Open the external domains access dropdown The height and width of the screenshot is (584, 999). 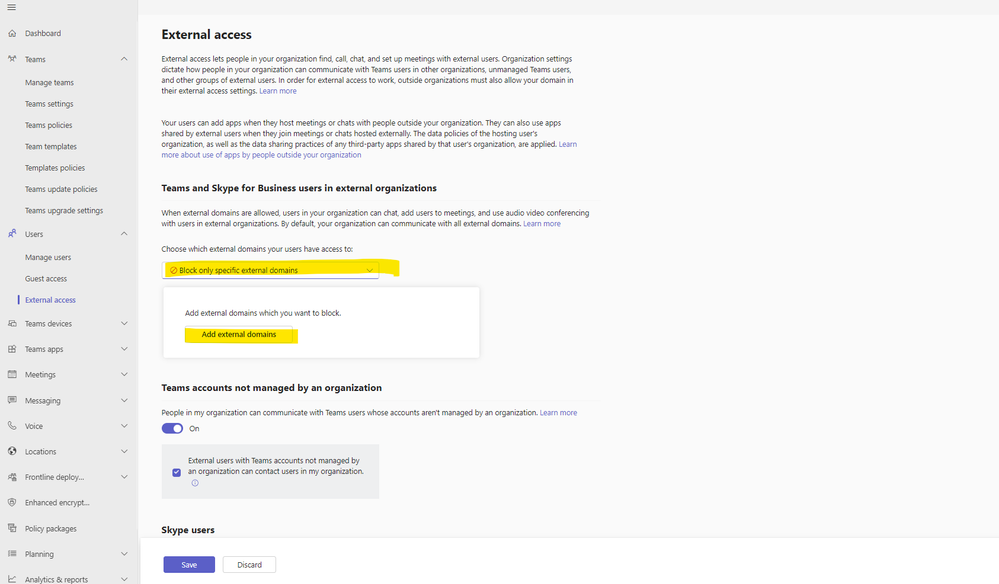click(x=270, y=270)
